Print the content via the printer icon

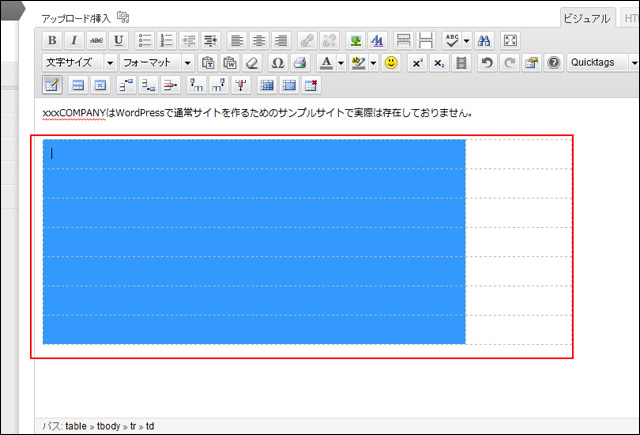point(300,63)
